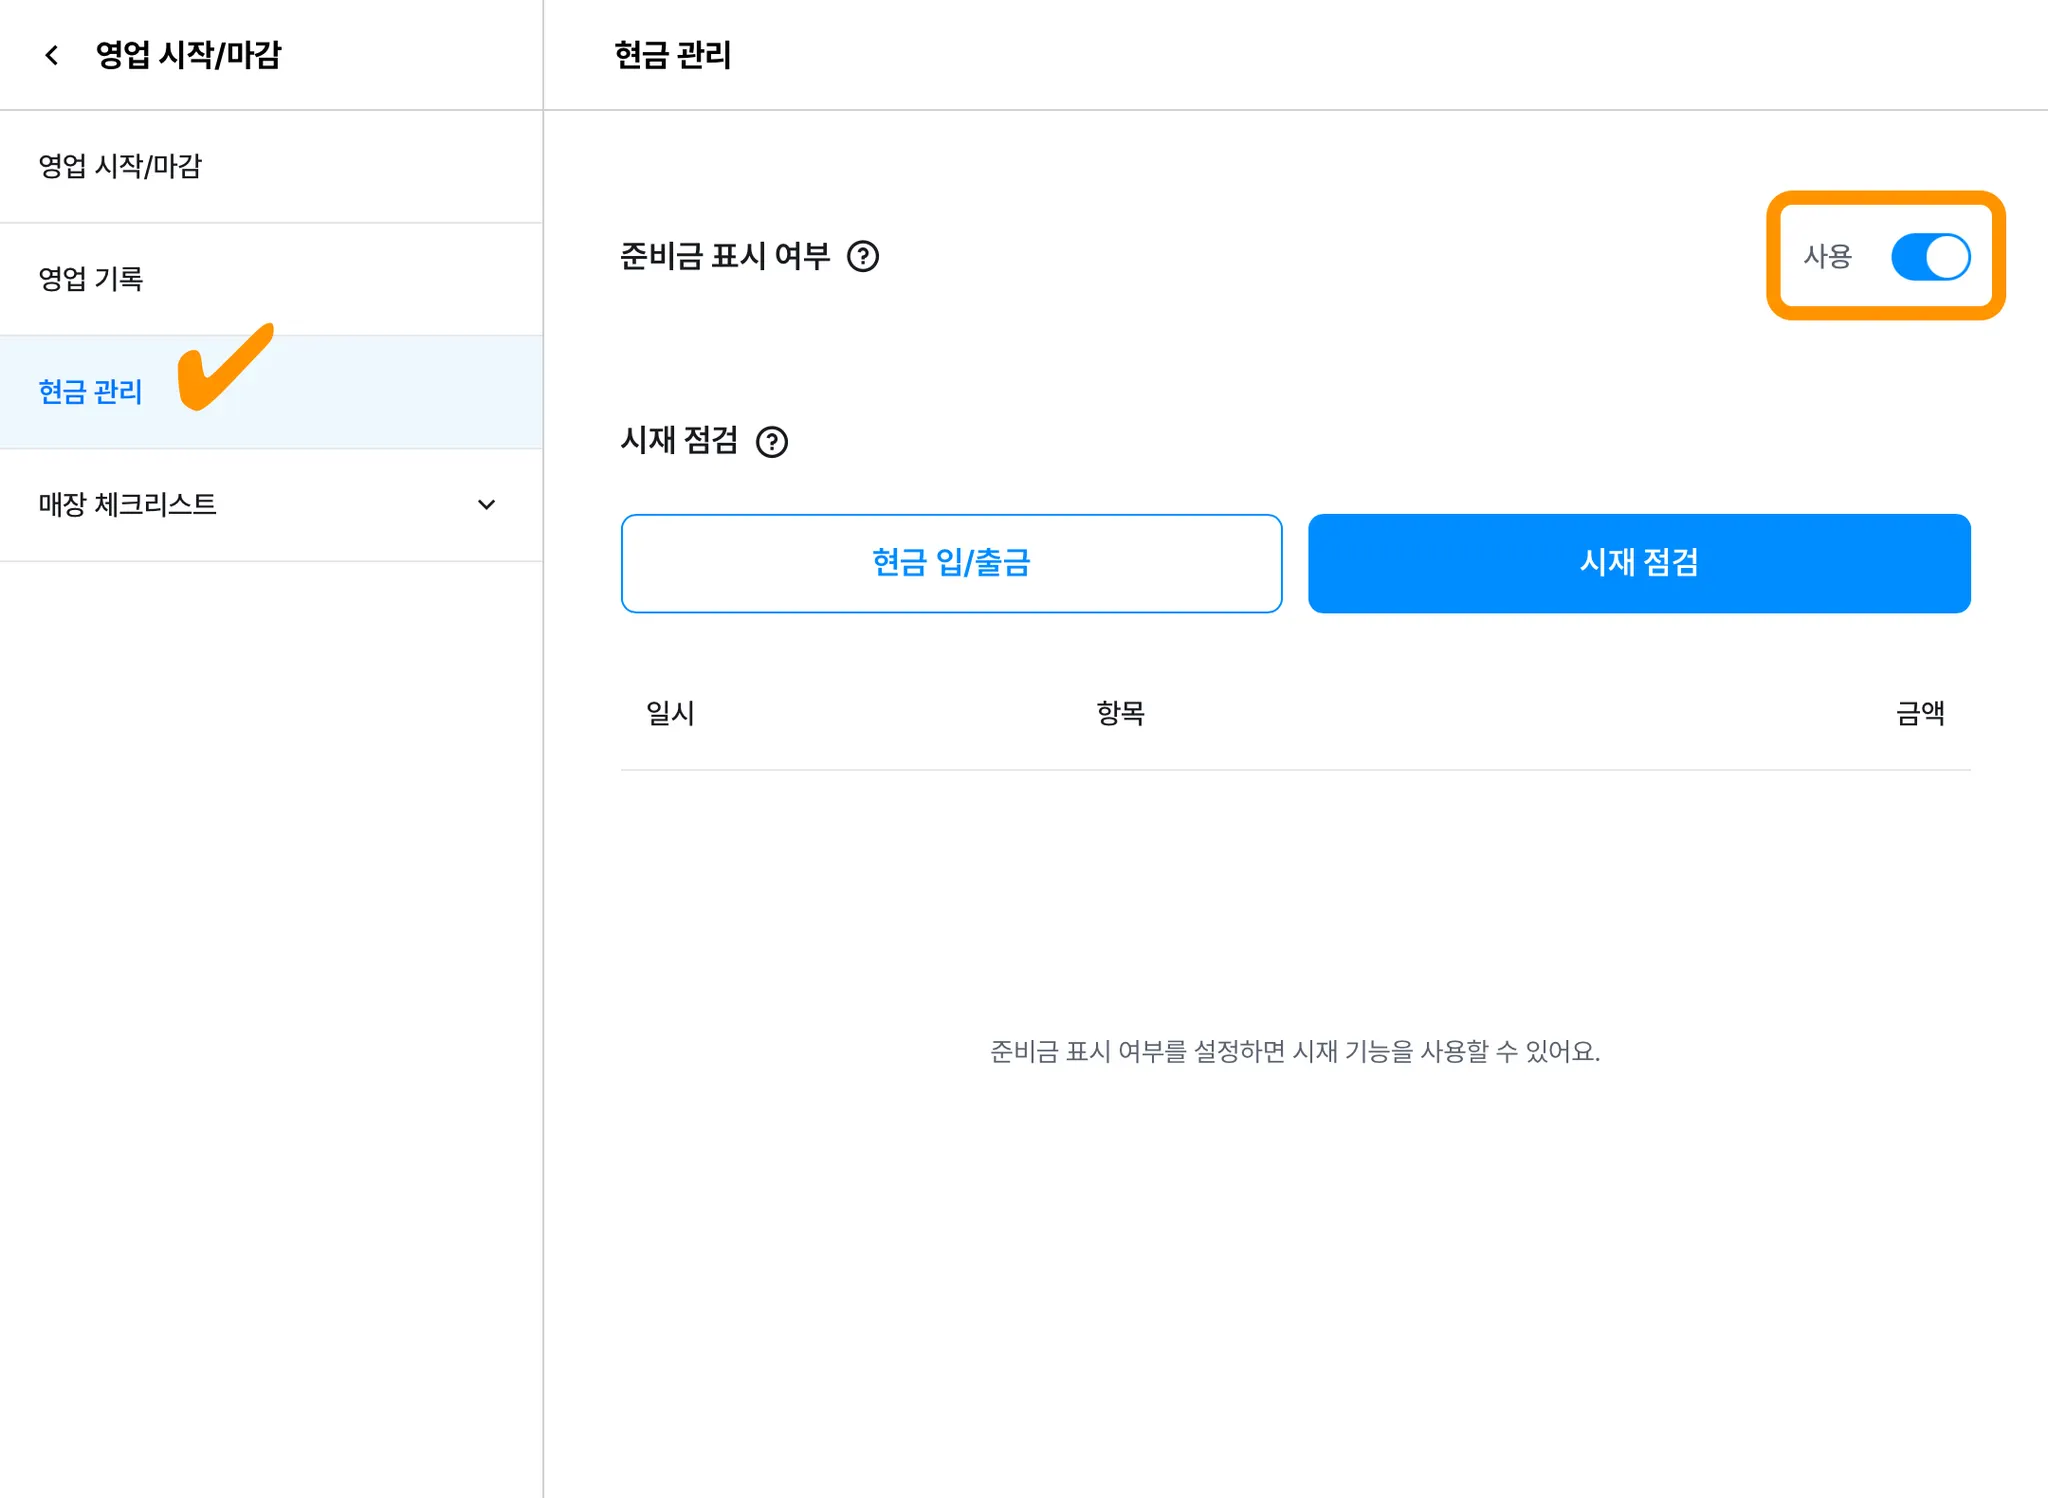Click help icon next to 시재 점검 heading
The width and height of the screenshot is (2048, 1498).
pos(771,442)
